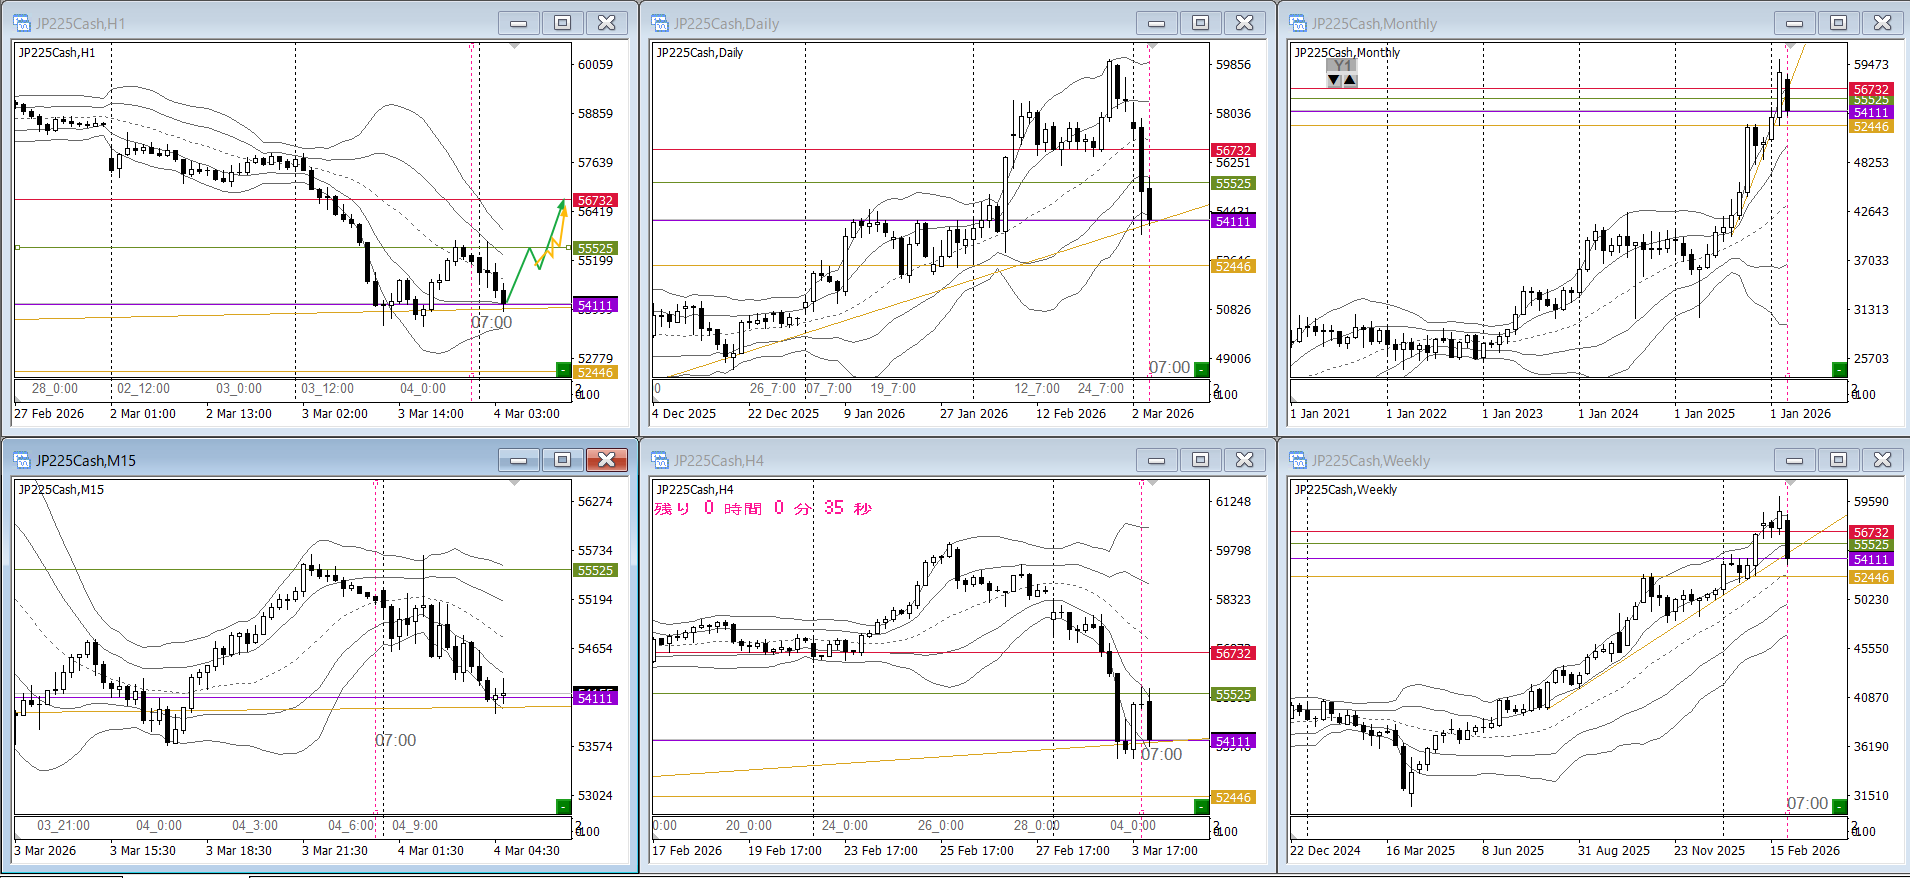Image resolution: width=1910 pixels, height=878 pixels.
Task: Click the chart shift triangle in Weekly chart
Action: tap(1790, 483)
